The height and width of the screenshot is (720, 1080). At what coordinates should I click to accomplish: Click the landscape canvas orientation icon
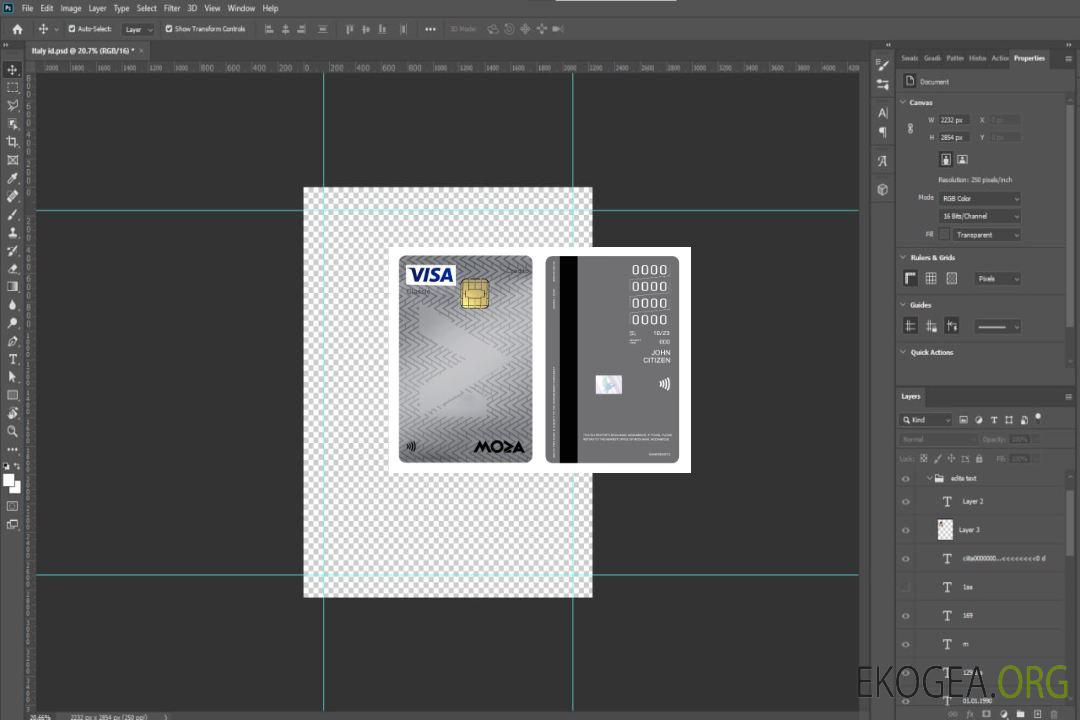click(962, 159)
